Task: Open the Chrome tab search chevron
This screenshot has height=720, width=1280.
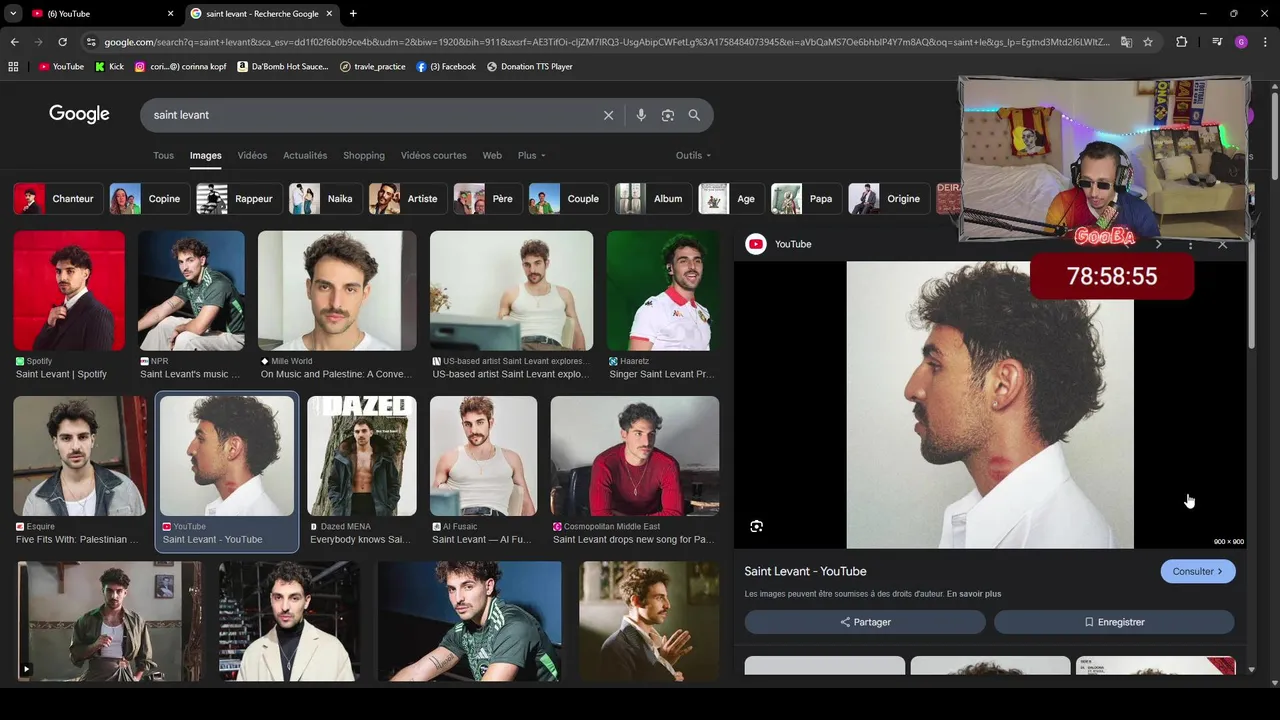Action: (13, 13)
